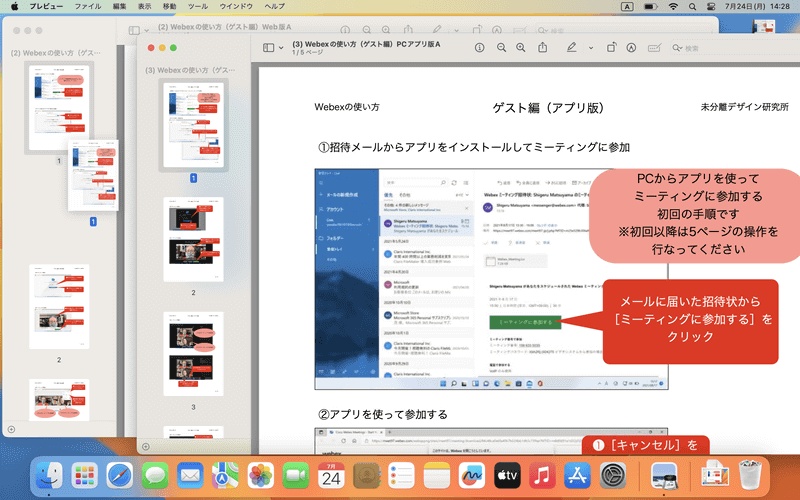Open the プレビュー menu
Screen dimensions: 800x500
[46, 6]
